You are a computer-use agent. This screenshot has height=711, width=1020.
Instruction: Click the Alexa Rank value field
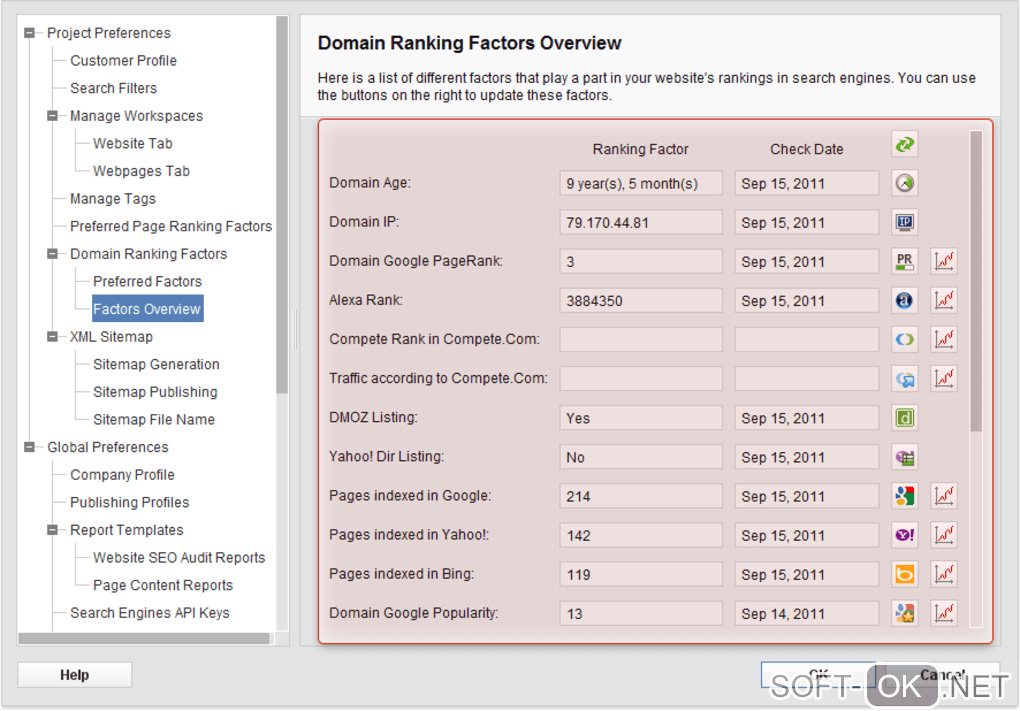tap(641, 301)
